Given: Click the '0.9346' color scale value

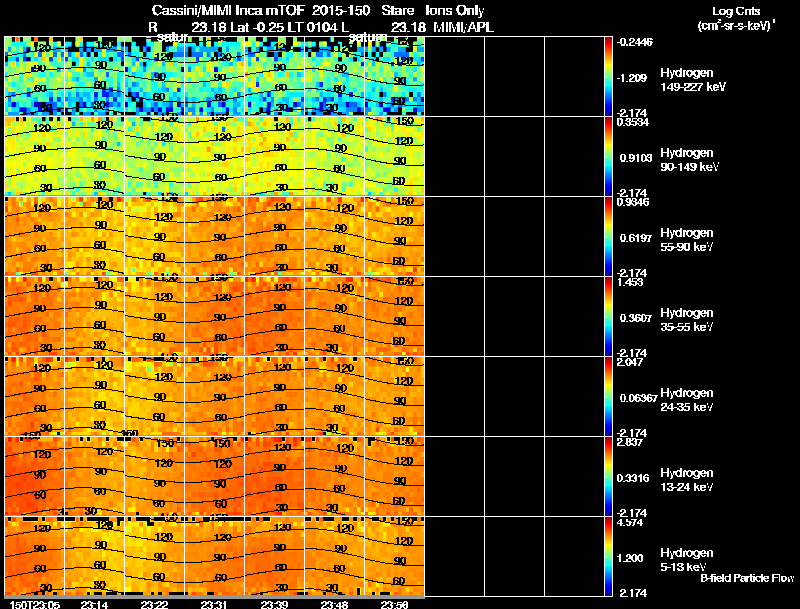Looking at the screenshot, I should (x=633, y=202).
